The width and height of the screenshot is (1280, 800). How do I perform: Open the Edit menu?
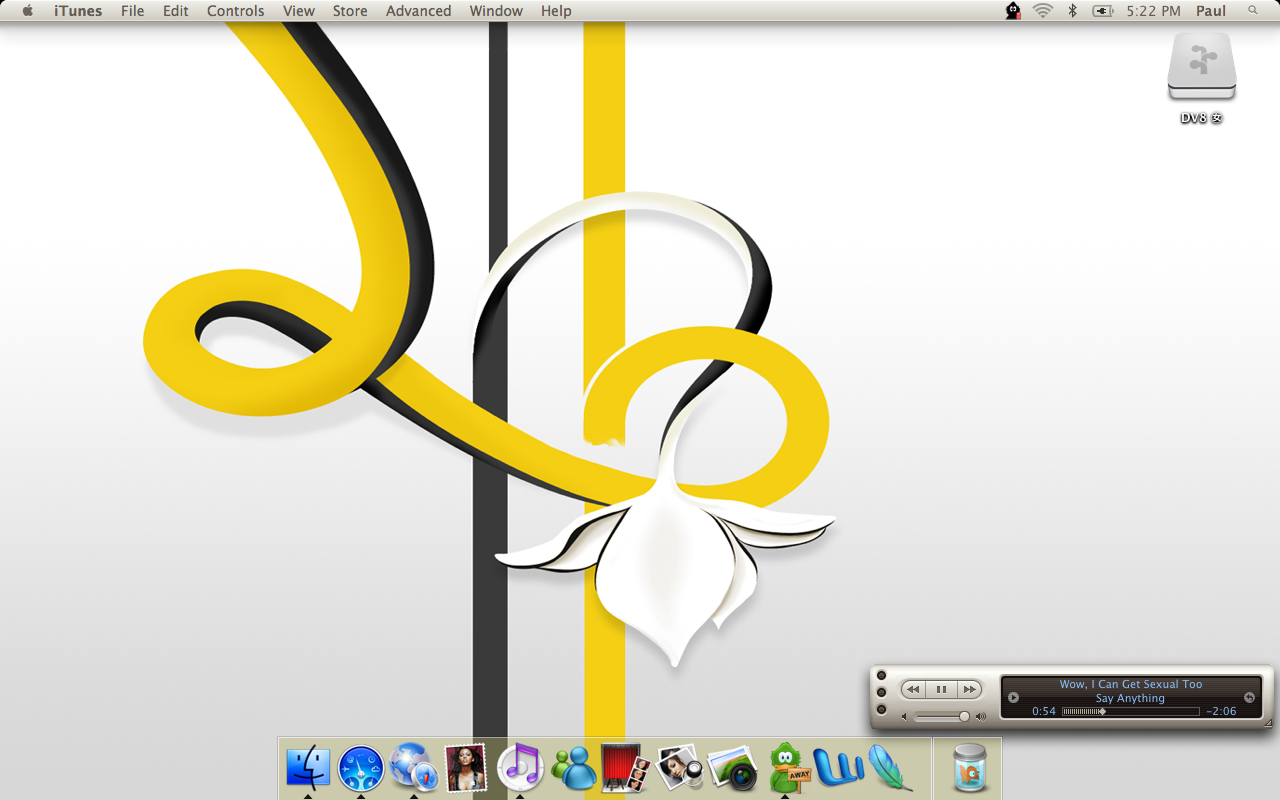pos(176,11)
